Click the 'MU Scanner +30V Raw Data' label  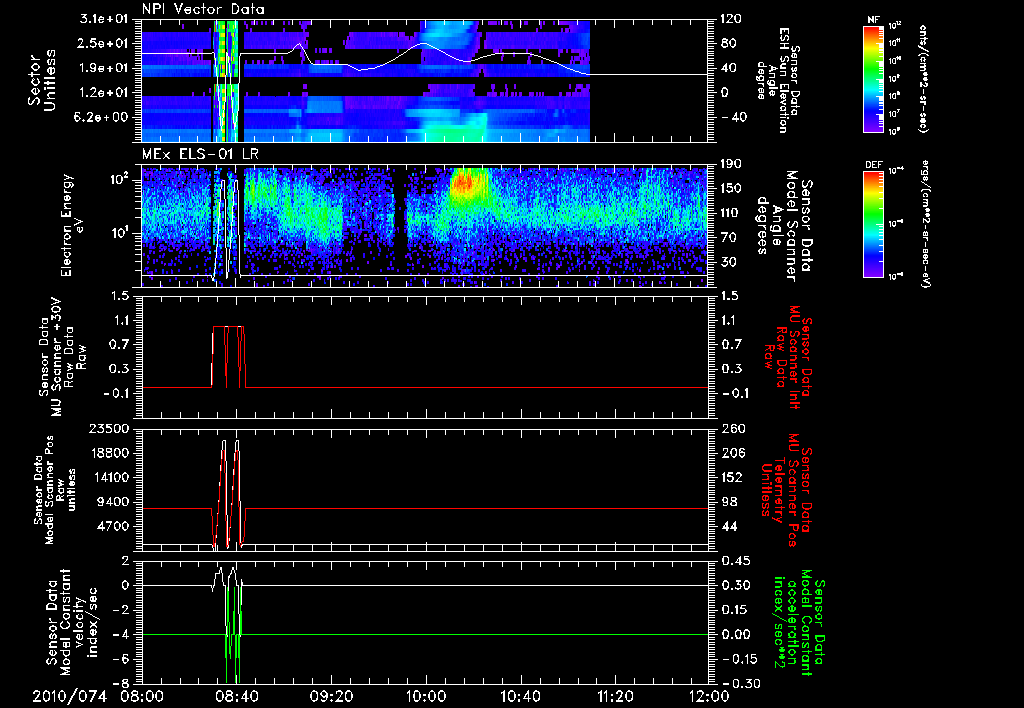coord(62,357)
